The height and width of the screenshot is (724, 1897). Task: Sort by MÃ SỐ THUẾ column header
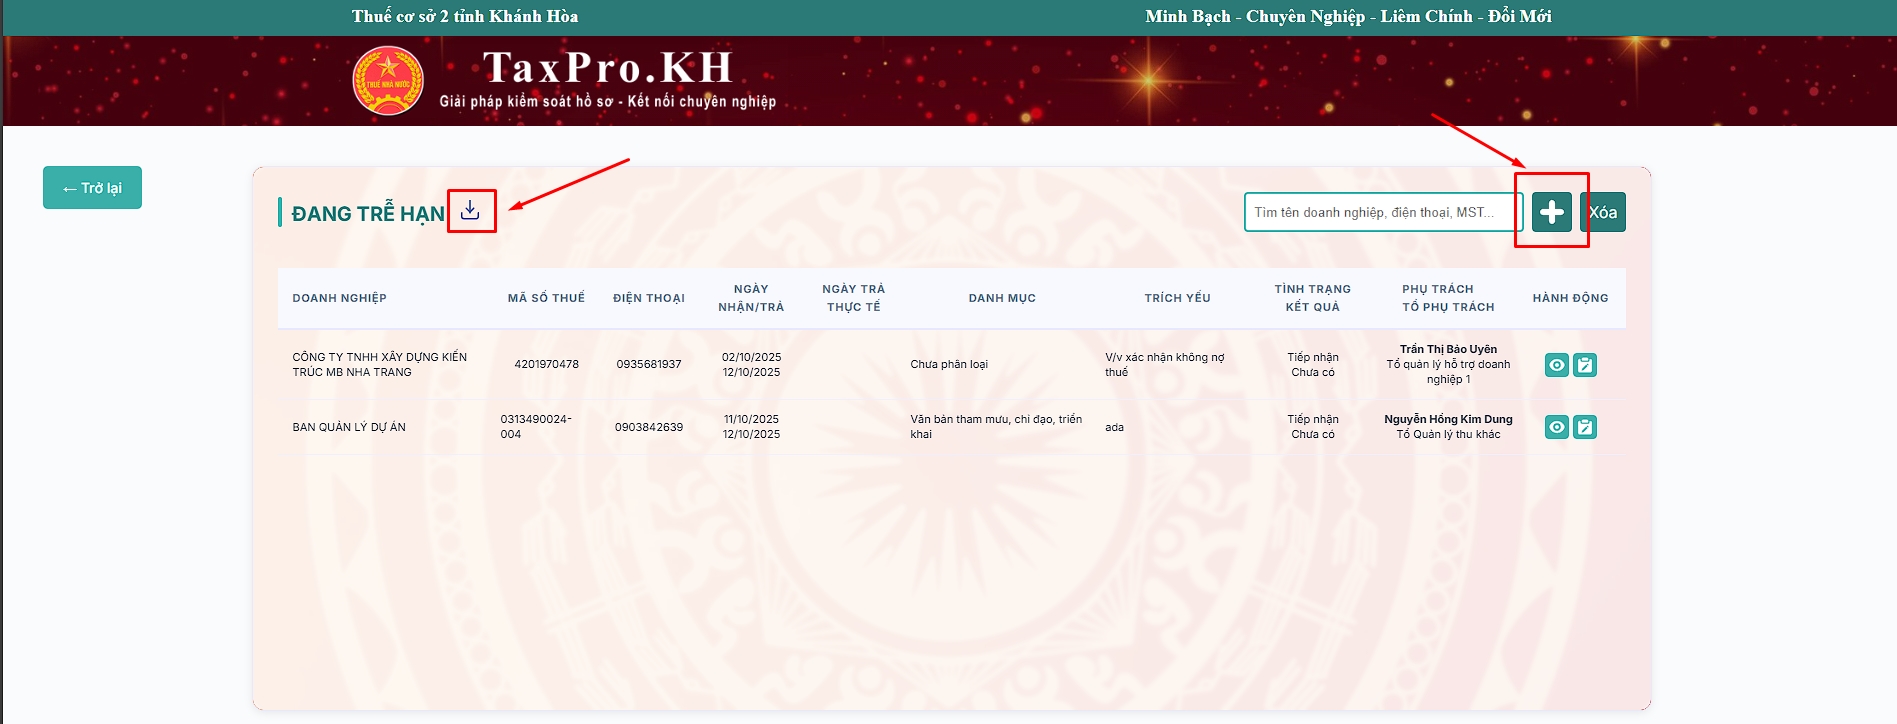pos(546,298)
